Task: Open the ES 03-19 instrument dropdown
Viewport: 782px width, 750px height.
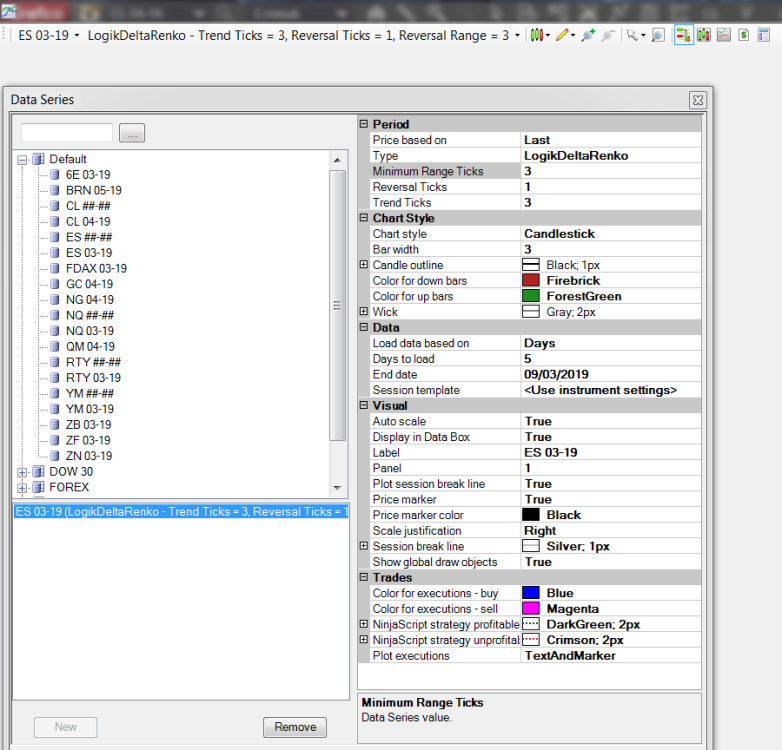Action: click(49, 35)
